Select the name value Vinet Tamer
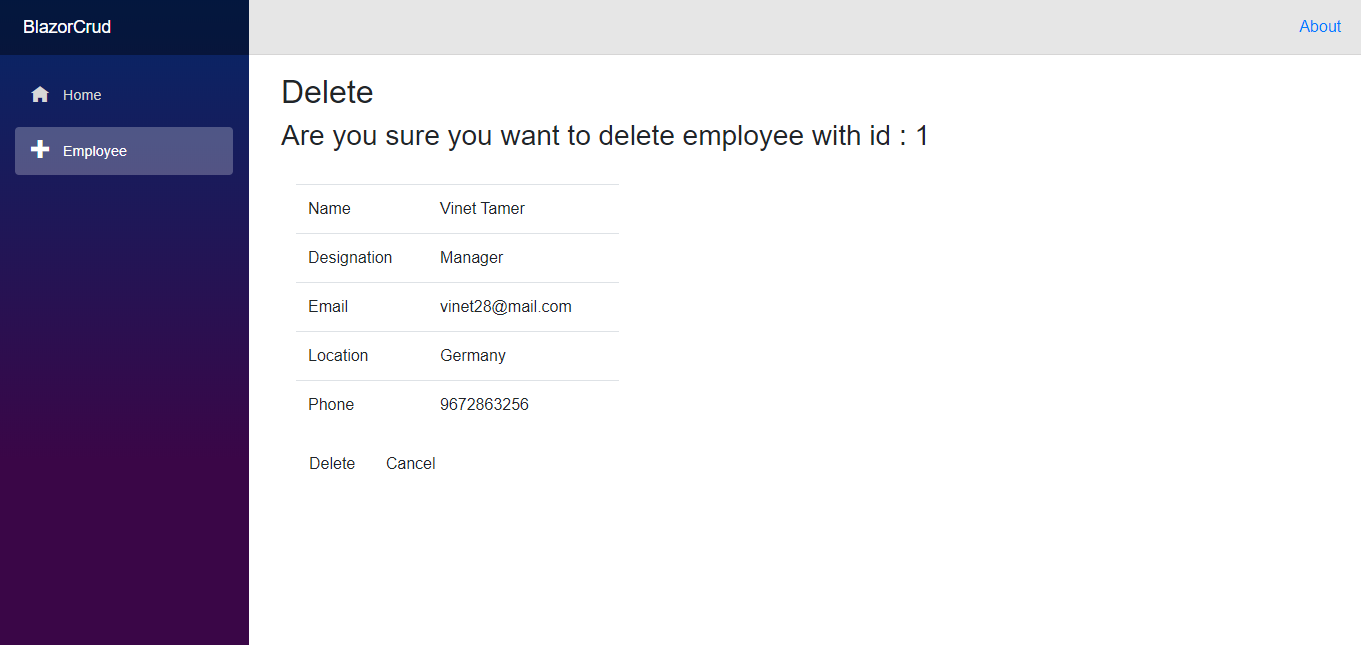The width and height of the screenshot is (1361, 645). 482,209
